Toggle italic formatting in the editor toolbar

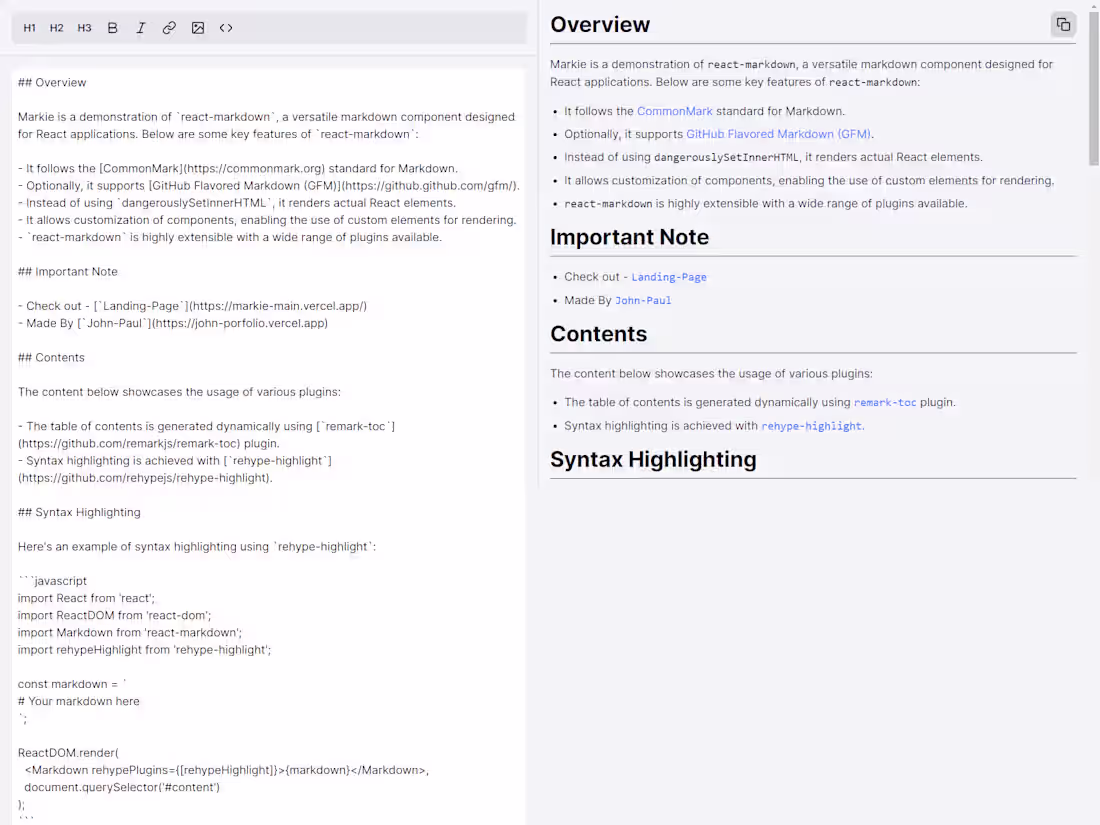pos(140,28)
